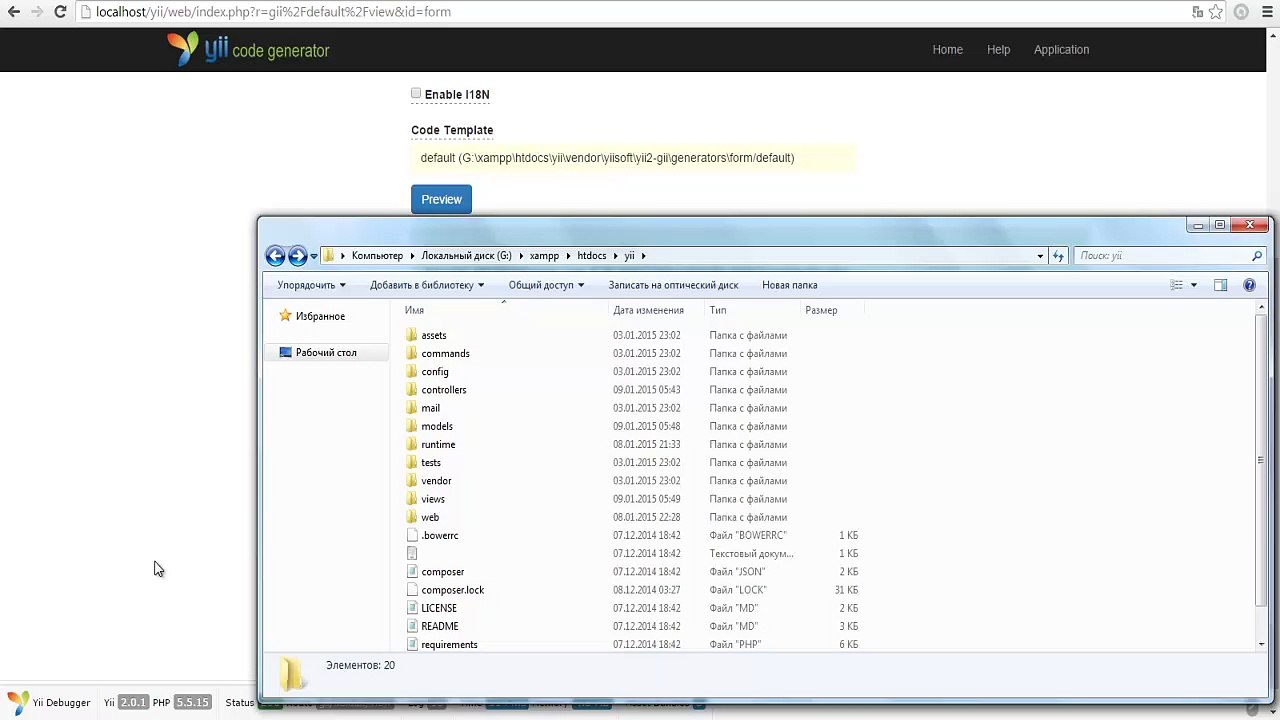This screenshot has width=1280, height=720.
Task: Click the requirements file icon
Action: point(412,644)
